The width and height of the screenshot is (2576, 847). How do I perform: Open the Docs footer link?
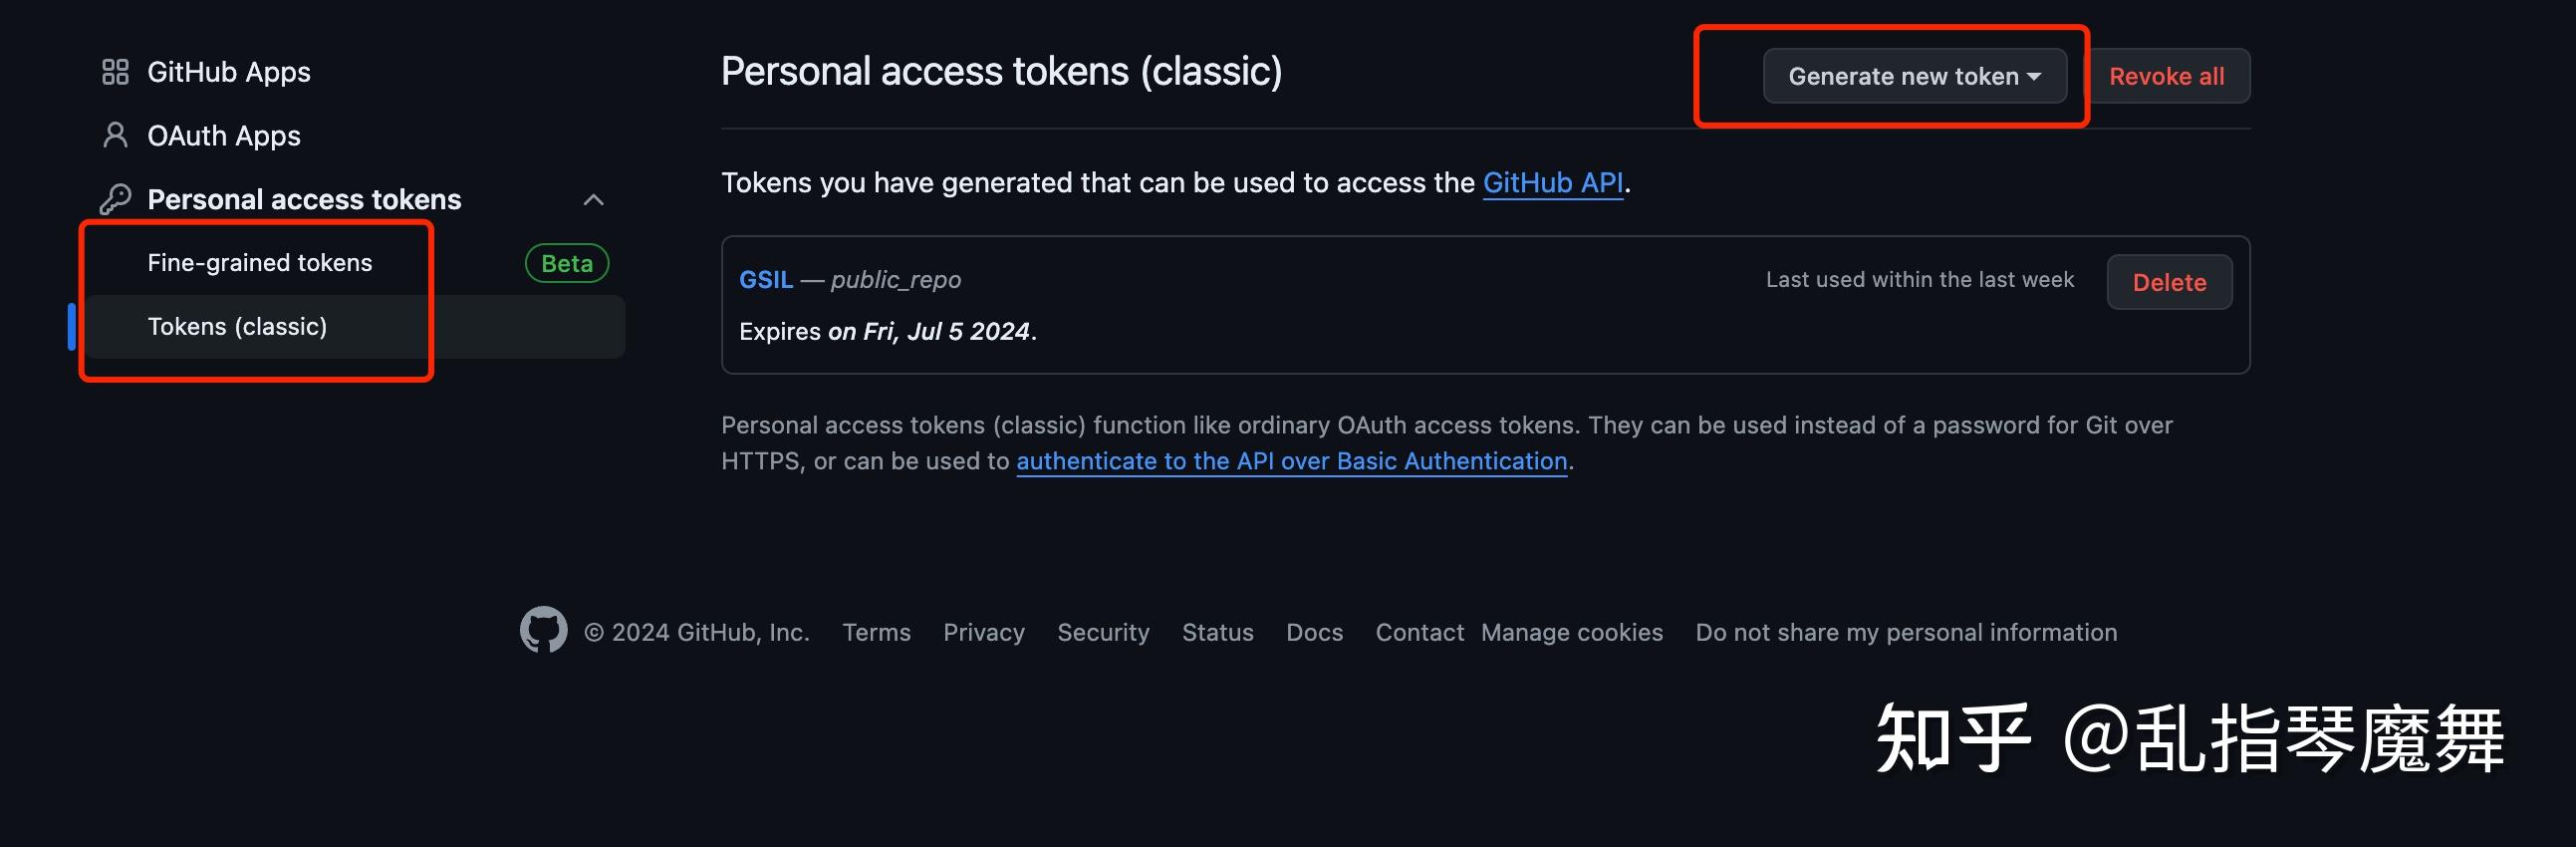(x=1314, y=632)
